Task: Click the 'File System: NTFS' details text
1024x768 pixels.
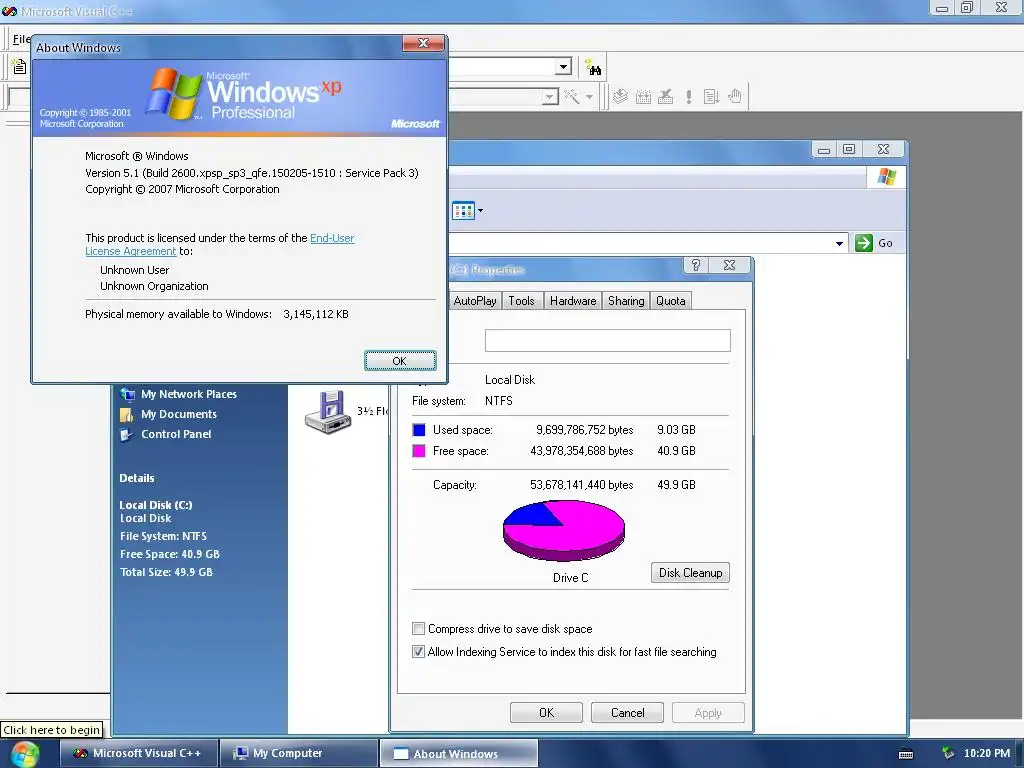Action: [163, 536]
